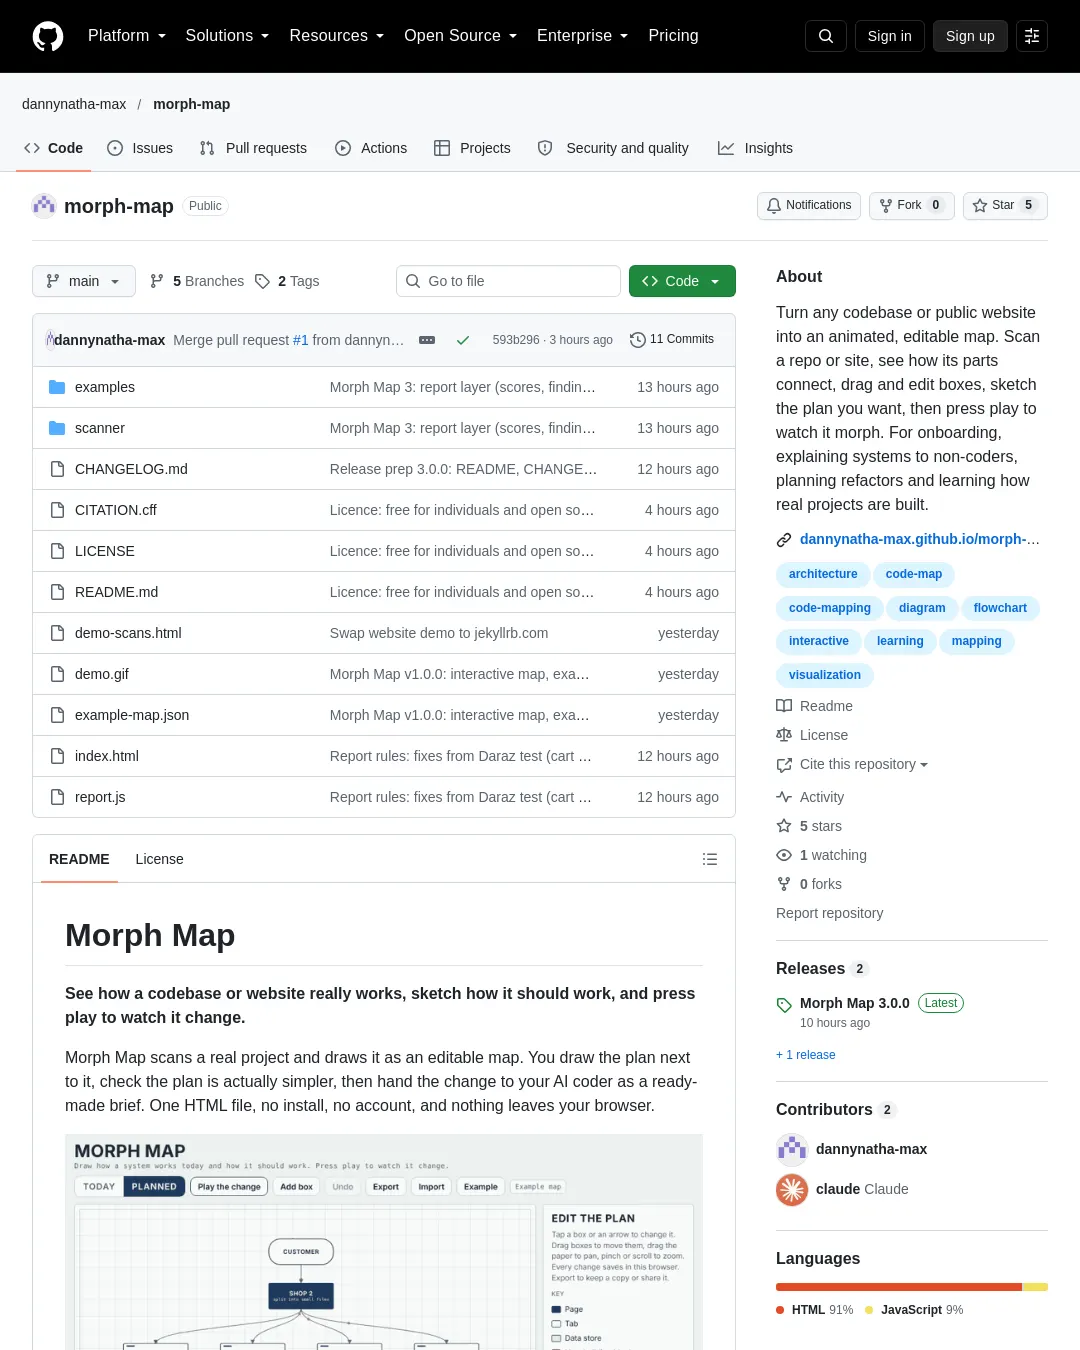Viewport: 1080px width, 1350px height.
Task: Open appearance settings icon beside Sign up
Action: (1032, 36)
